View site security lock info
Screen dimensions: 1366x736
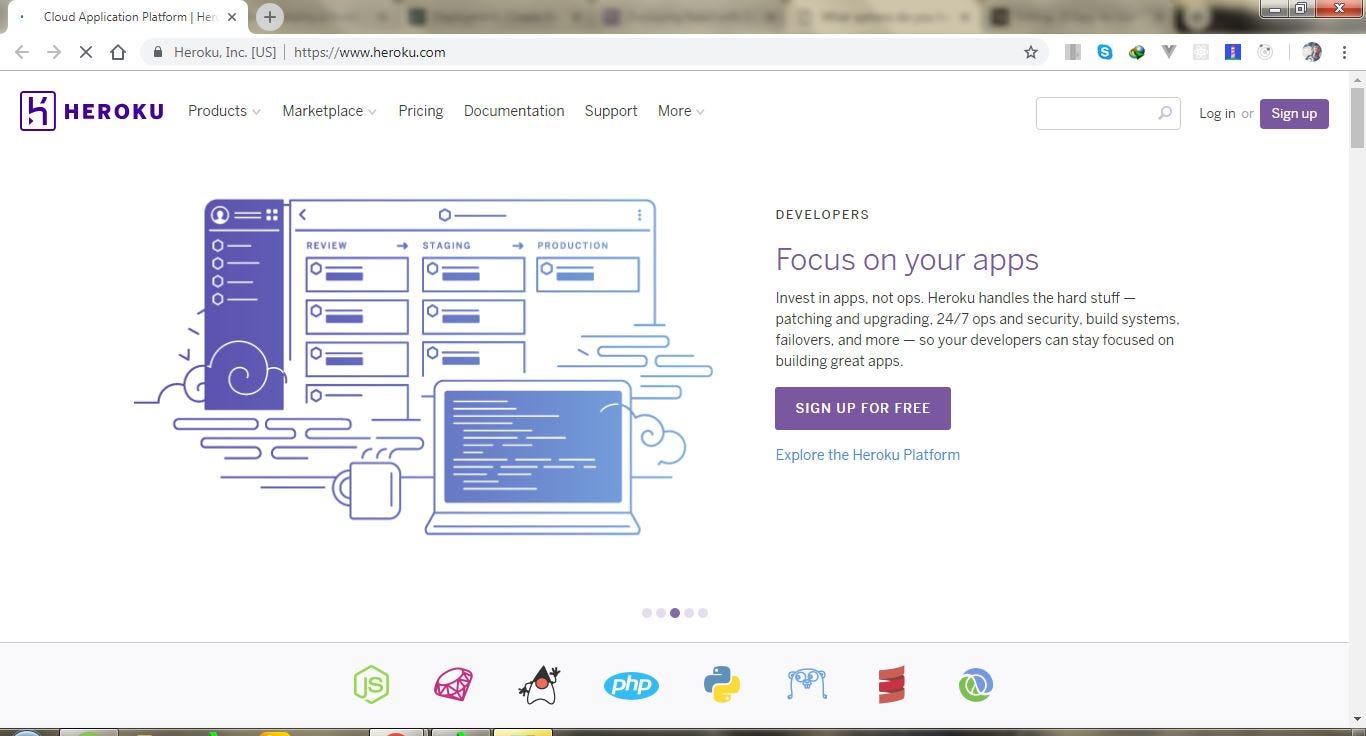(x=158, y=52)
